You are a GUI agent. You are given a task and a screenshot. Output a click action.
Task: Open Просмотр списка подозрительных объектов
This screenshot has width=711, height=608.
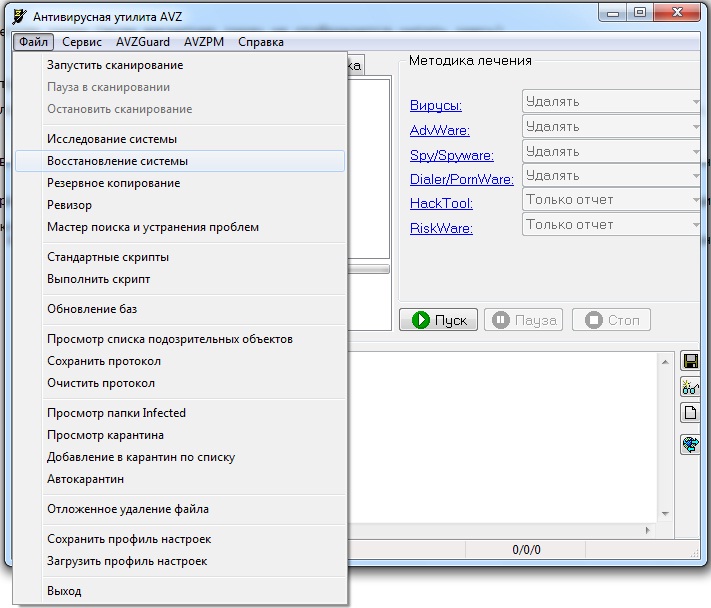point(180,339)
